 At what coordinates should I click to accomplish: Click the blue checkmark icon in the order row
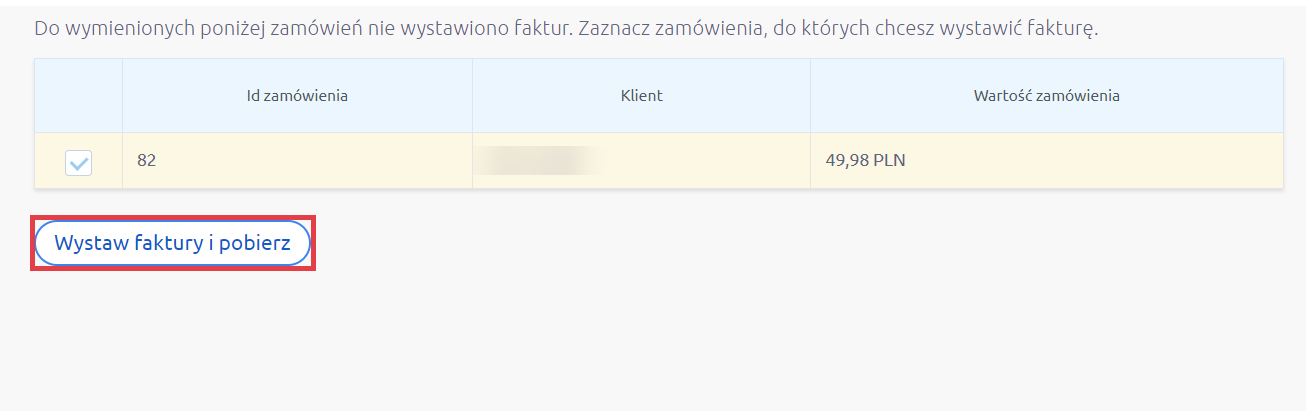(x=78, y=162)
